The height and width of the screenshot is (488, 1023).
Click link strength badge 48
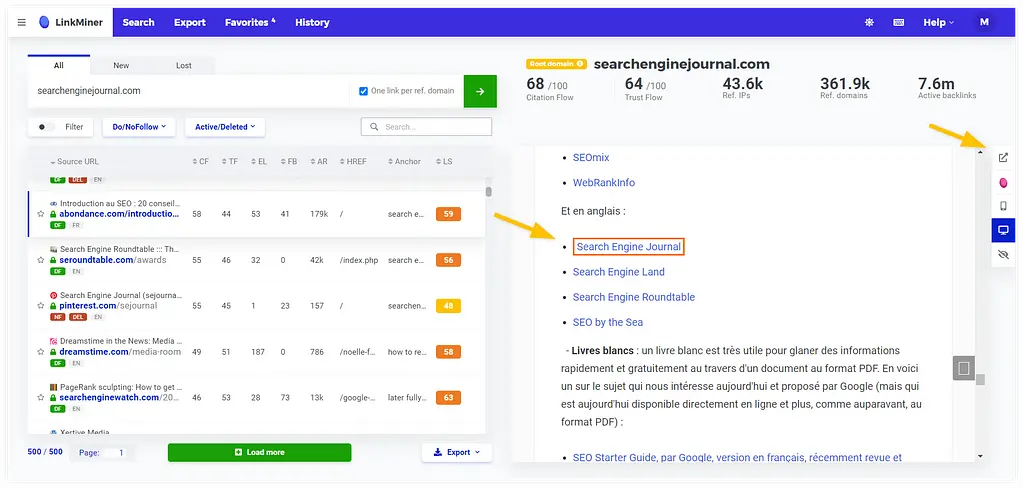click(x=448, y=306)
